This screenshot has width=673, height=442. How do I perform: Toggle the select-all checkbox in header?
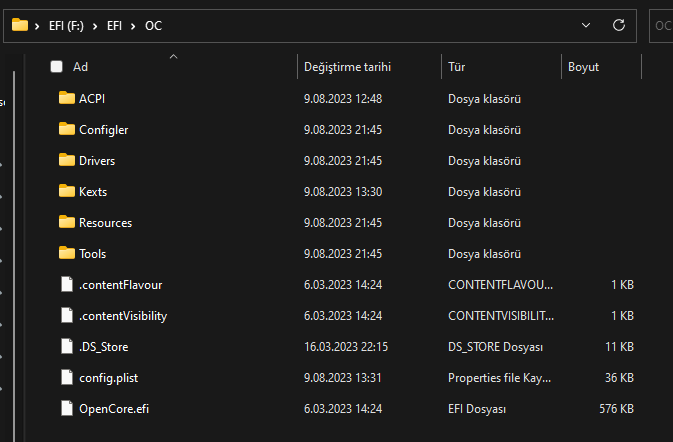click(57, 67)
